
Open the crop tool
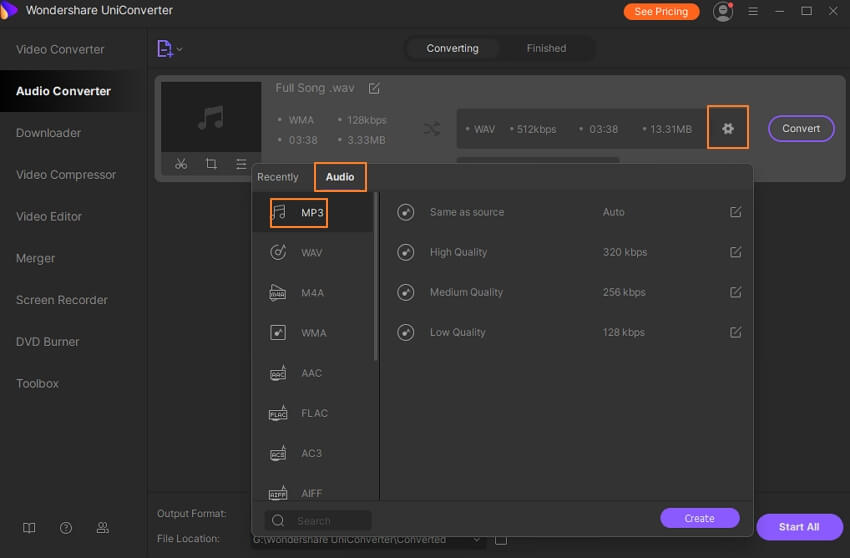[211, 163]
